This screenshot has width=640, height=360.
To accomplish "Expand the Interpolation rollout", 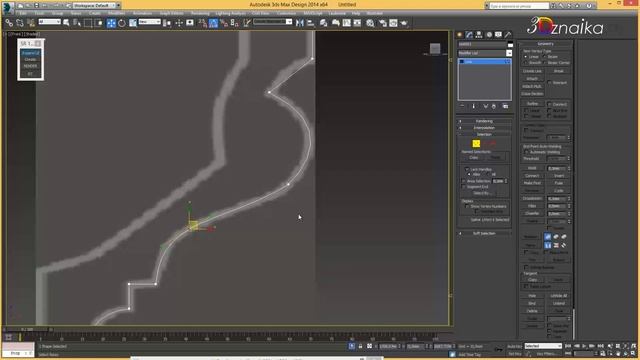I will tap(484, 128).
